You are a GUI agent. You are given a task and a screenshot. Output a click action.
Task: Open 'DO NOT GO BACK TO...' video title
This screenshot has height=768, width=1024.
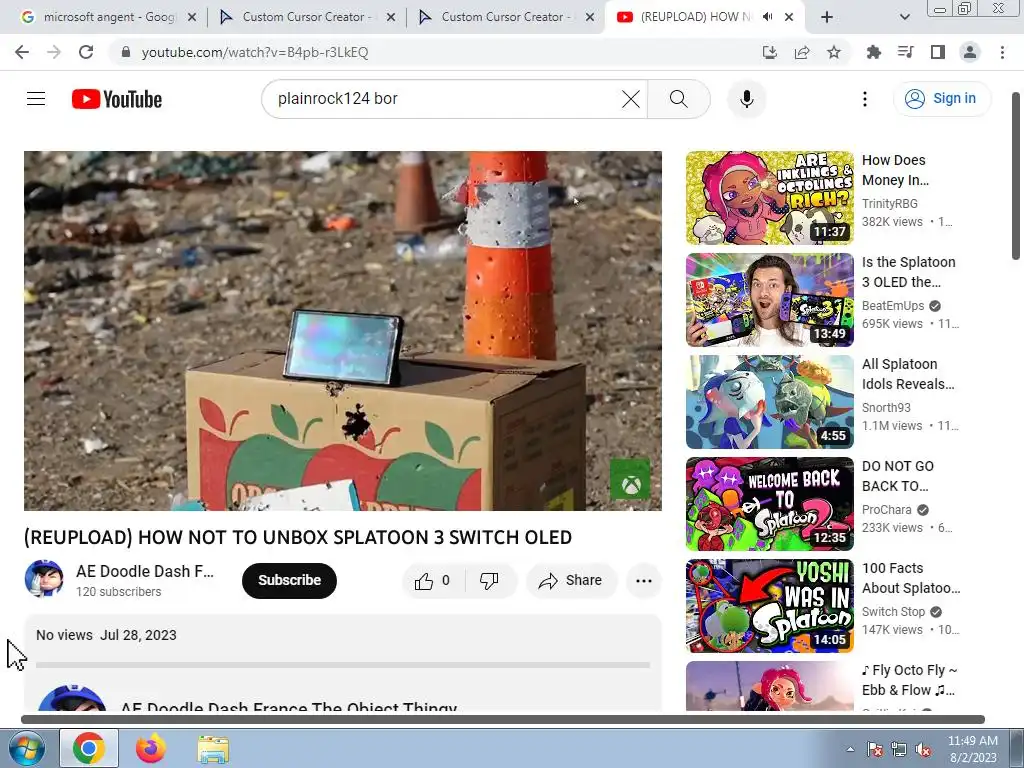898,476
